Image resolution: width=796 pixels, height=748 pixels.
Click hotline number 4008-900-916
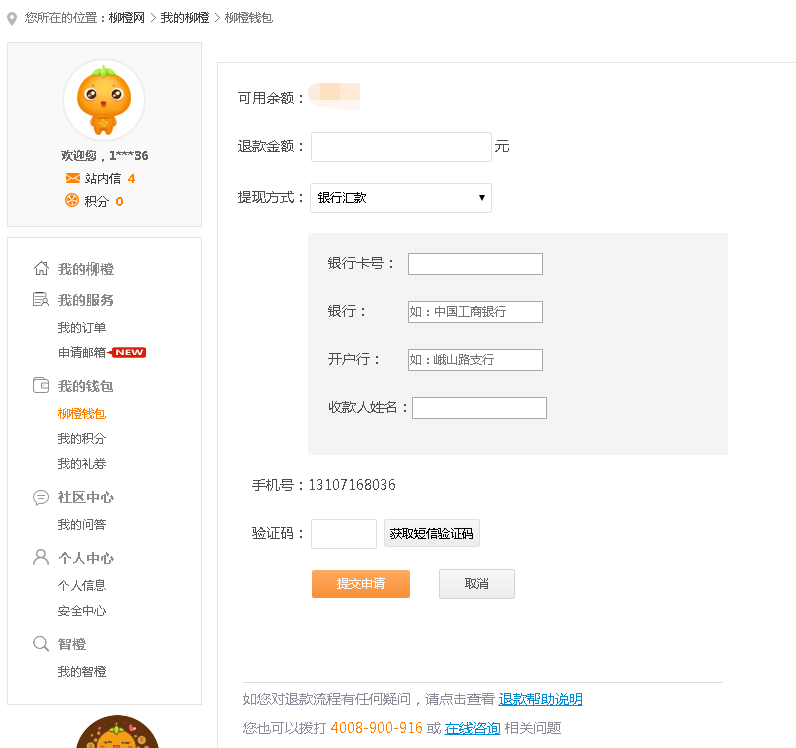(x=376, y=728)
